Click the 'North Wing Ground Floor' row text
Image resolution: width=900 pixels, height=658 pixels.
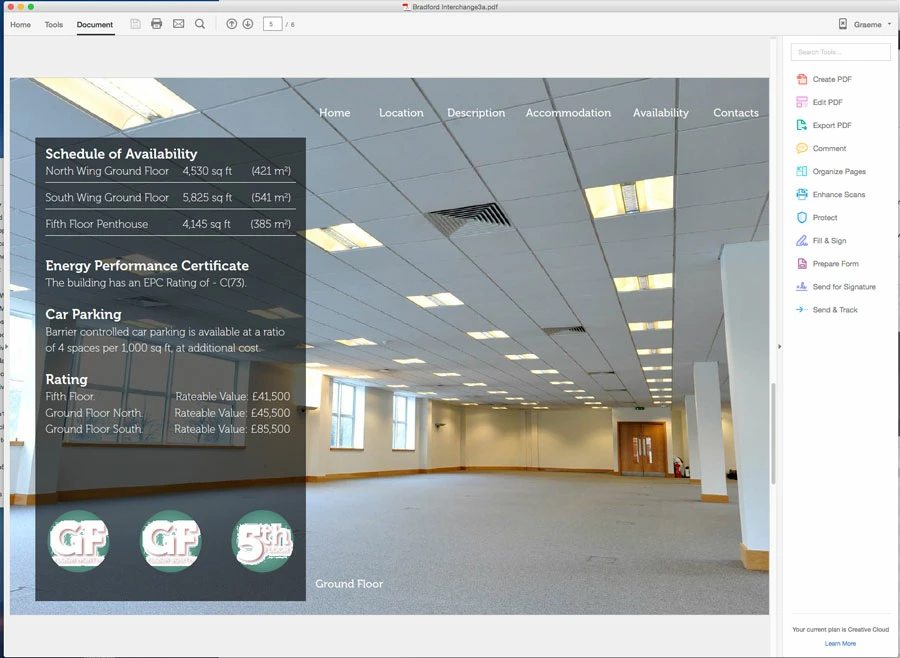coord(107,171)
